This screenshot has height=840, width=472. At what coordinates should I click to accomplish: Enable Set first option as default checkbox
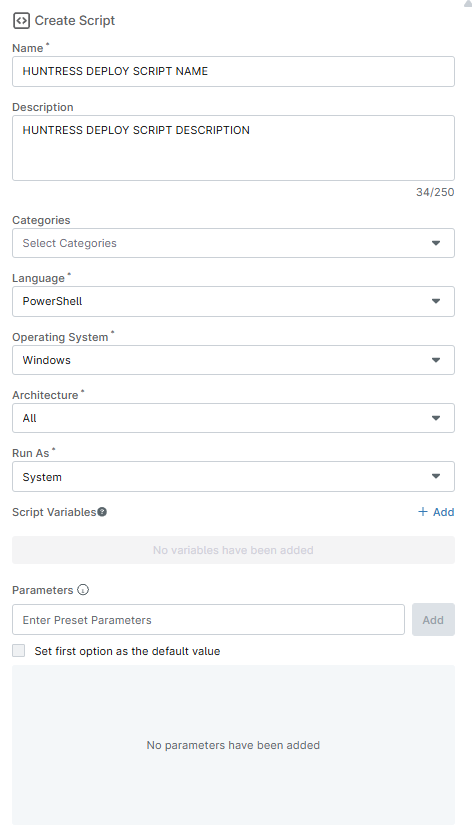pyautogui.click(x=19, y=651)
